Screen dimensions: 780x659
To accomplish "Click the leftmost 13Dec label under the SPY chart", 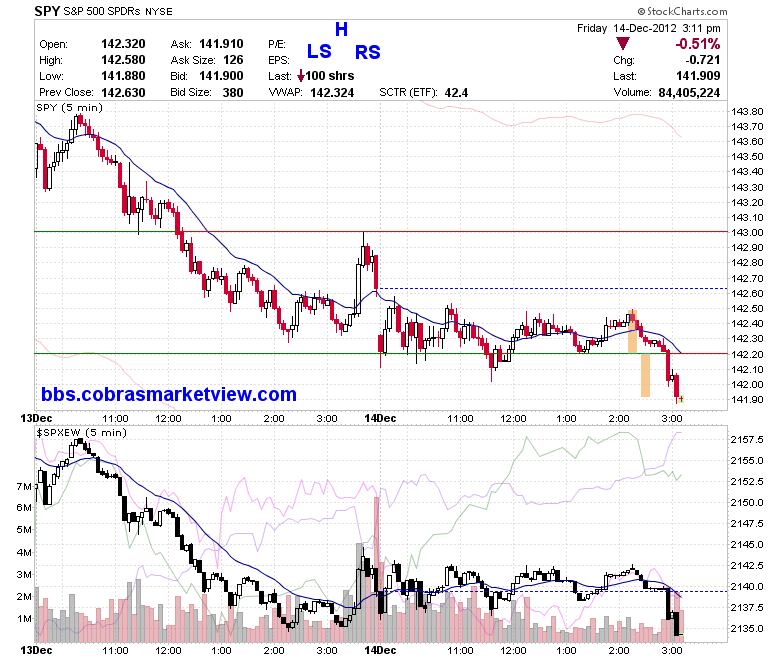I will pos(36,418).
